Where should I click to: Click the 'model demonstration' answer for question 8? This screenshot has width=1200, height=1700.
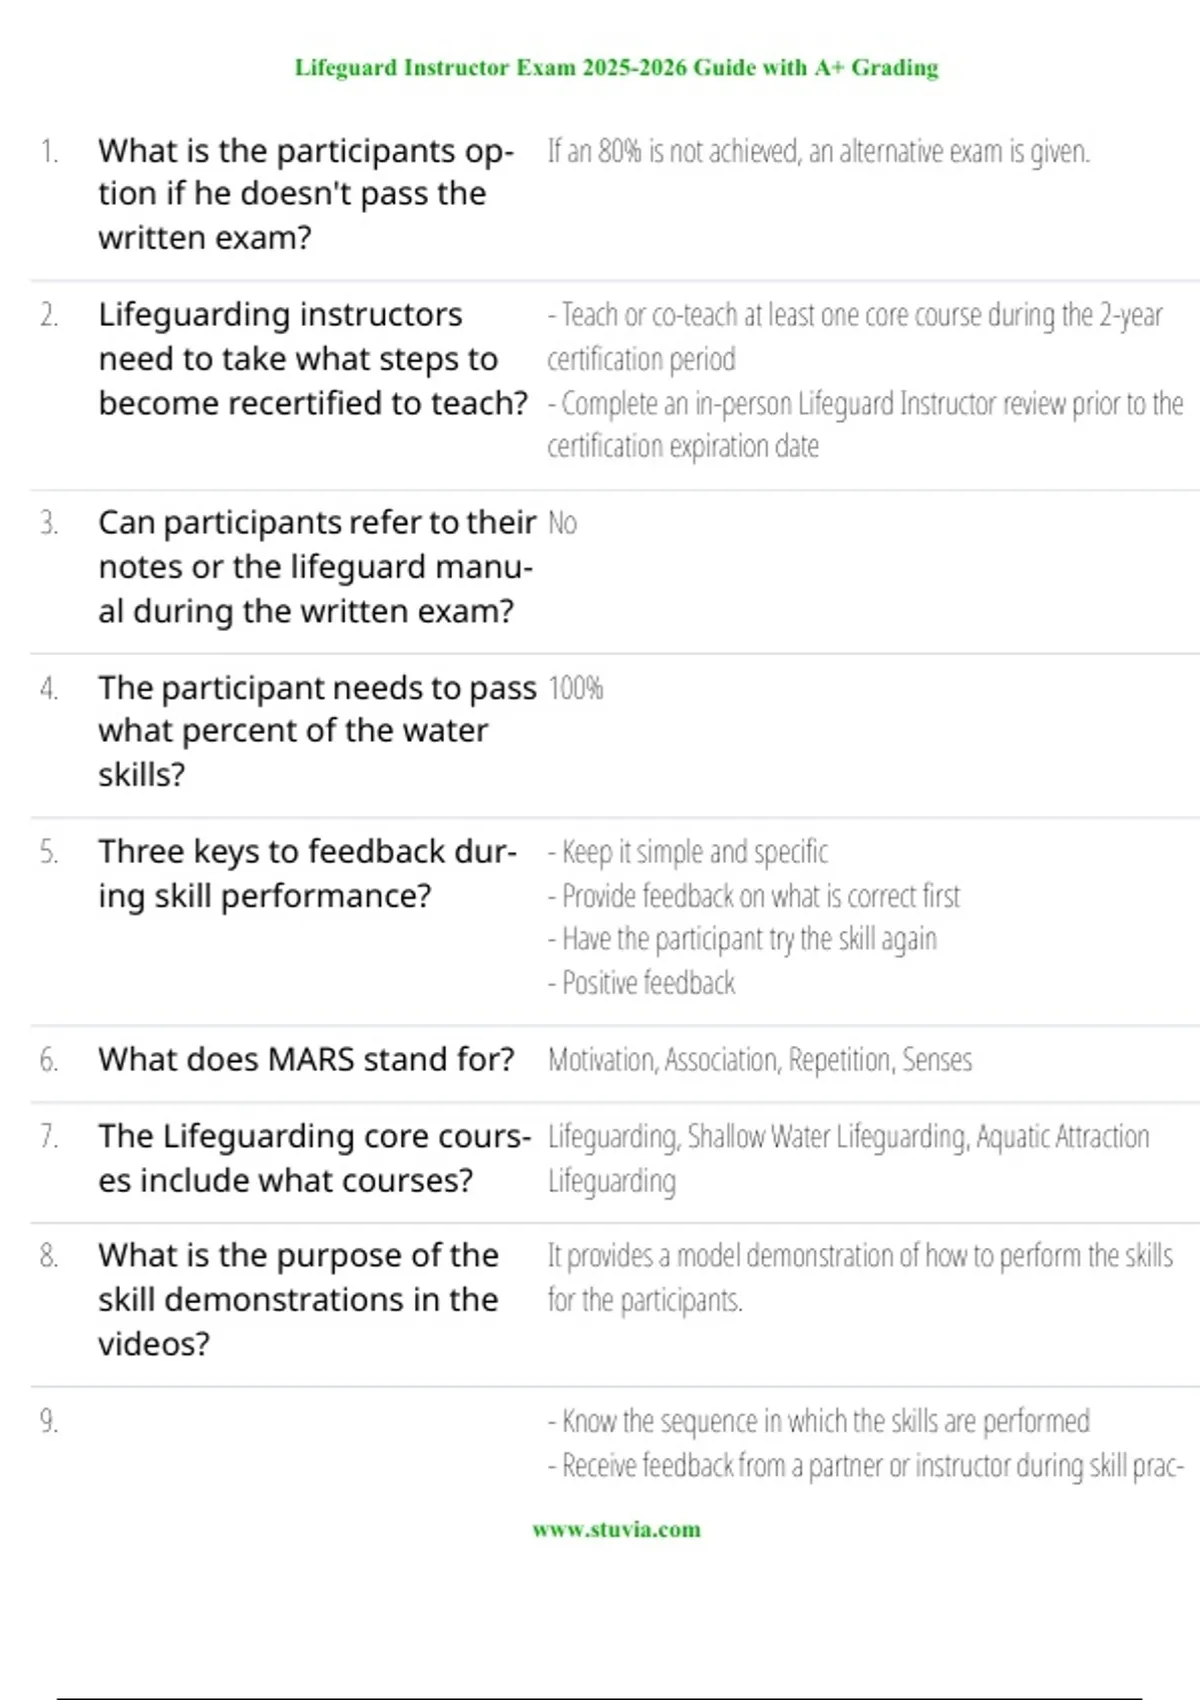coord(860,1256)
